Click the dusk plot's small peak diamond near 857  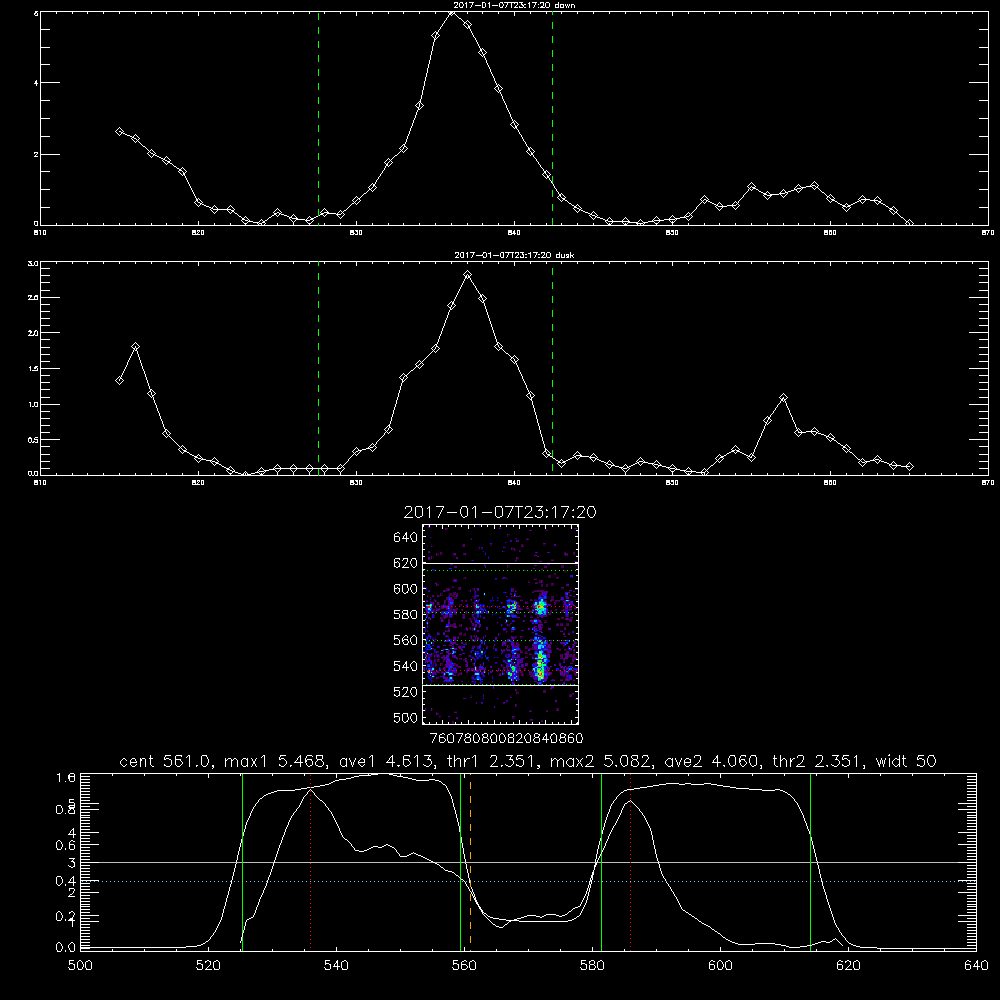(x=784, y=398)
